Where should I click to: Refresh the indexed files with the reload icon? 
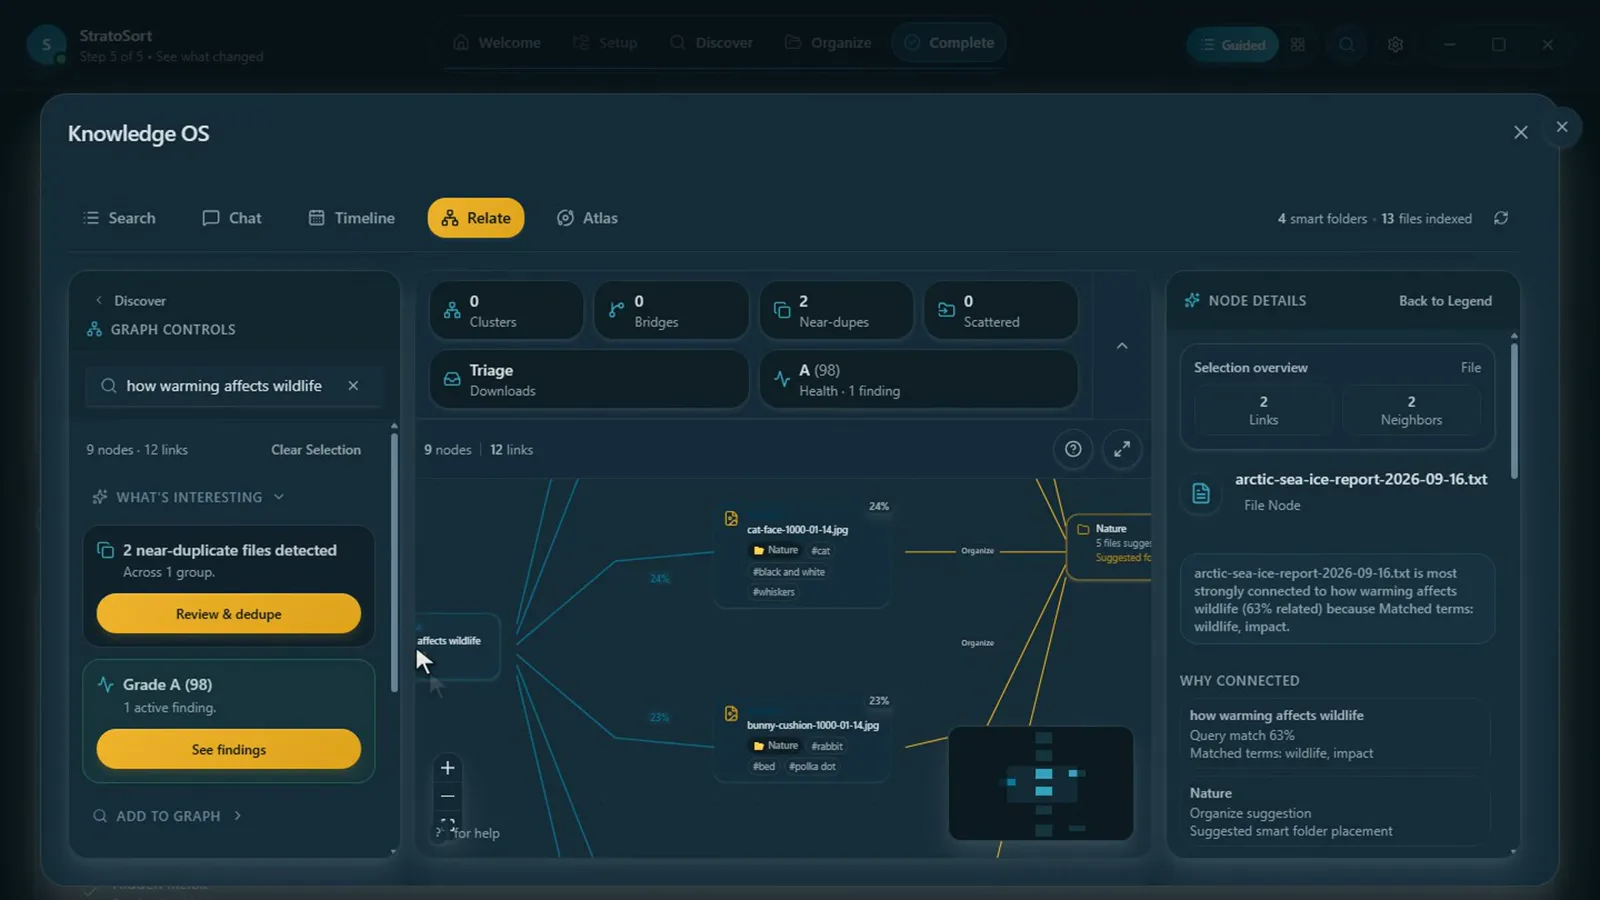click(1501, 218)
